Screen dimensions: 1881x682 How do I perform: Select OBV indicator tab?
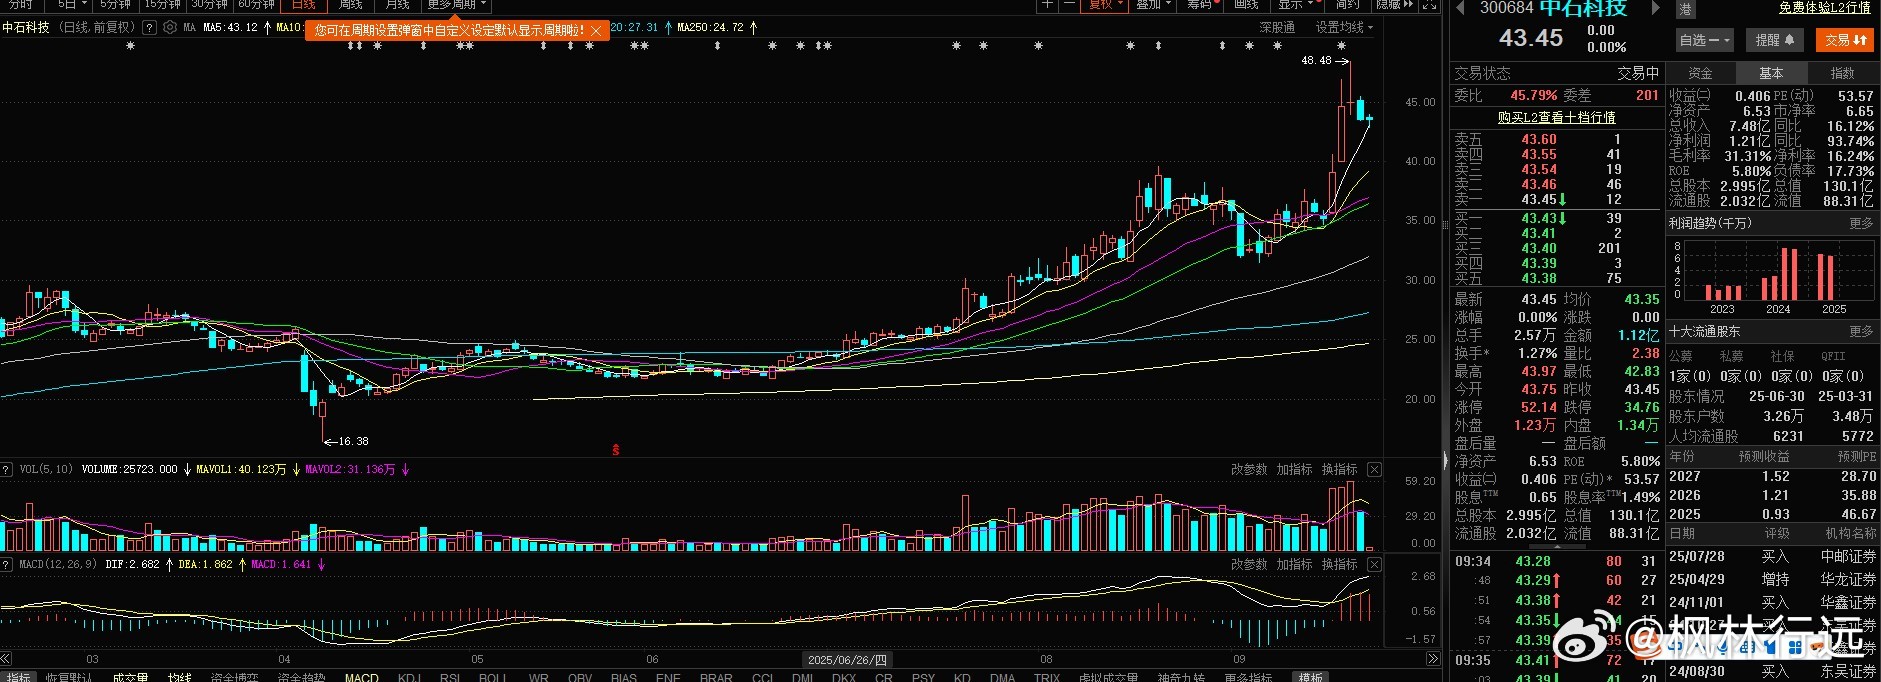pyautogui.click(x=580, y=677)
